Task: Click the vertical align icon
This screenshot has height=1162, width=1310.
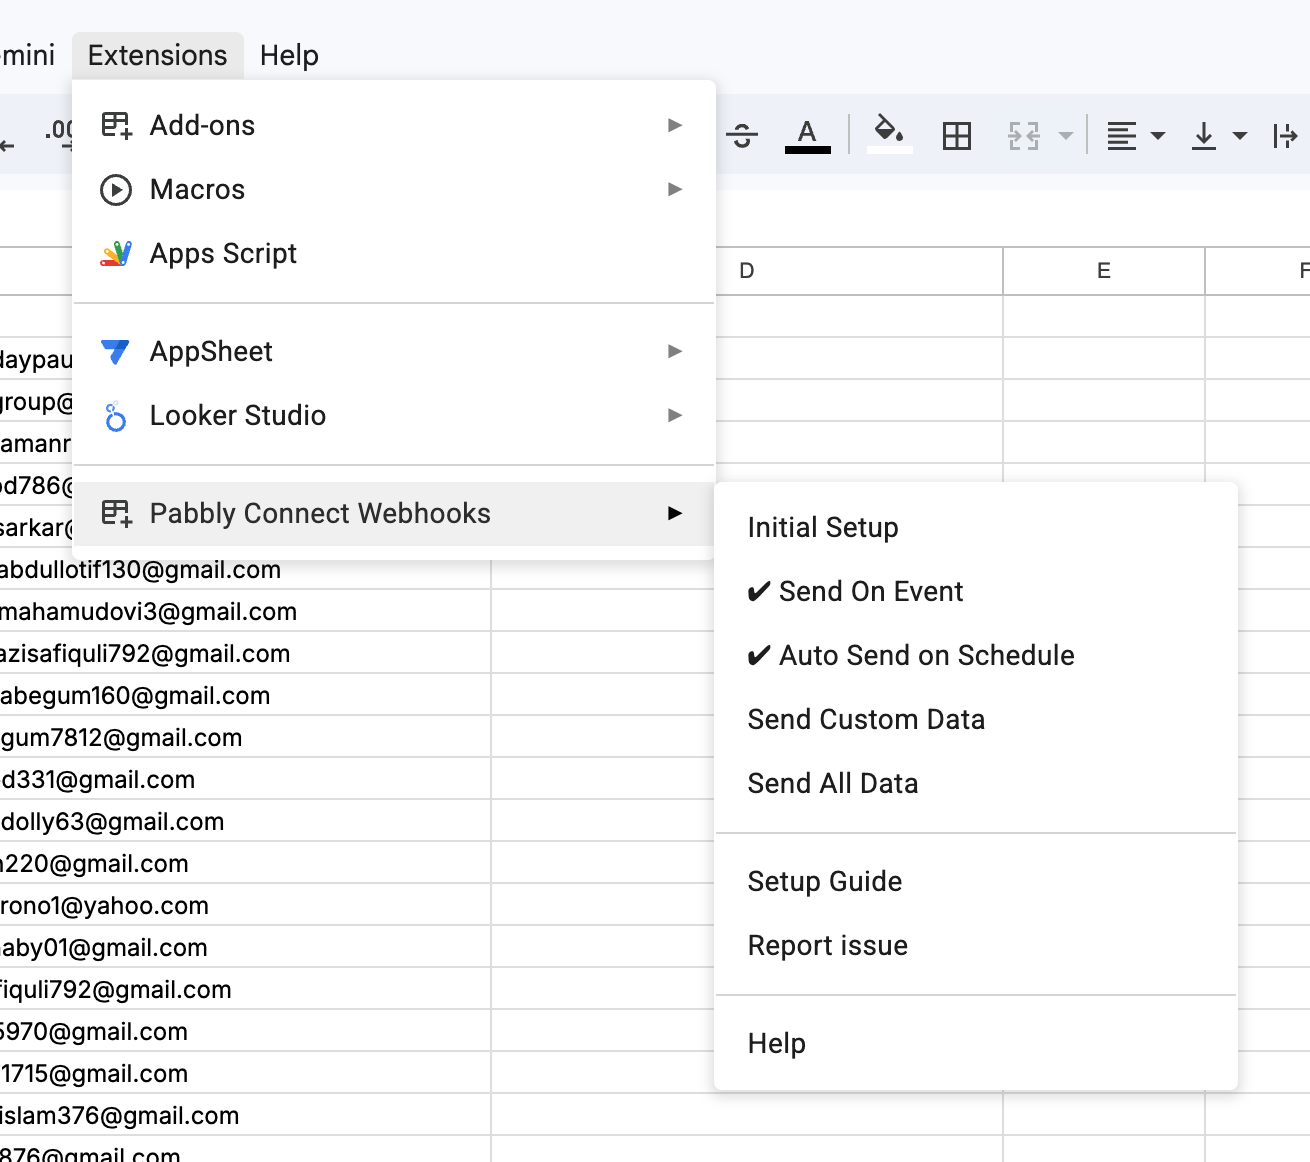Action: point(1204,135)
